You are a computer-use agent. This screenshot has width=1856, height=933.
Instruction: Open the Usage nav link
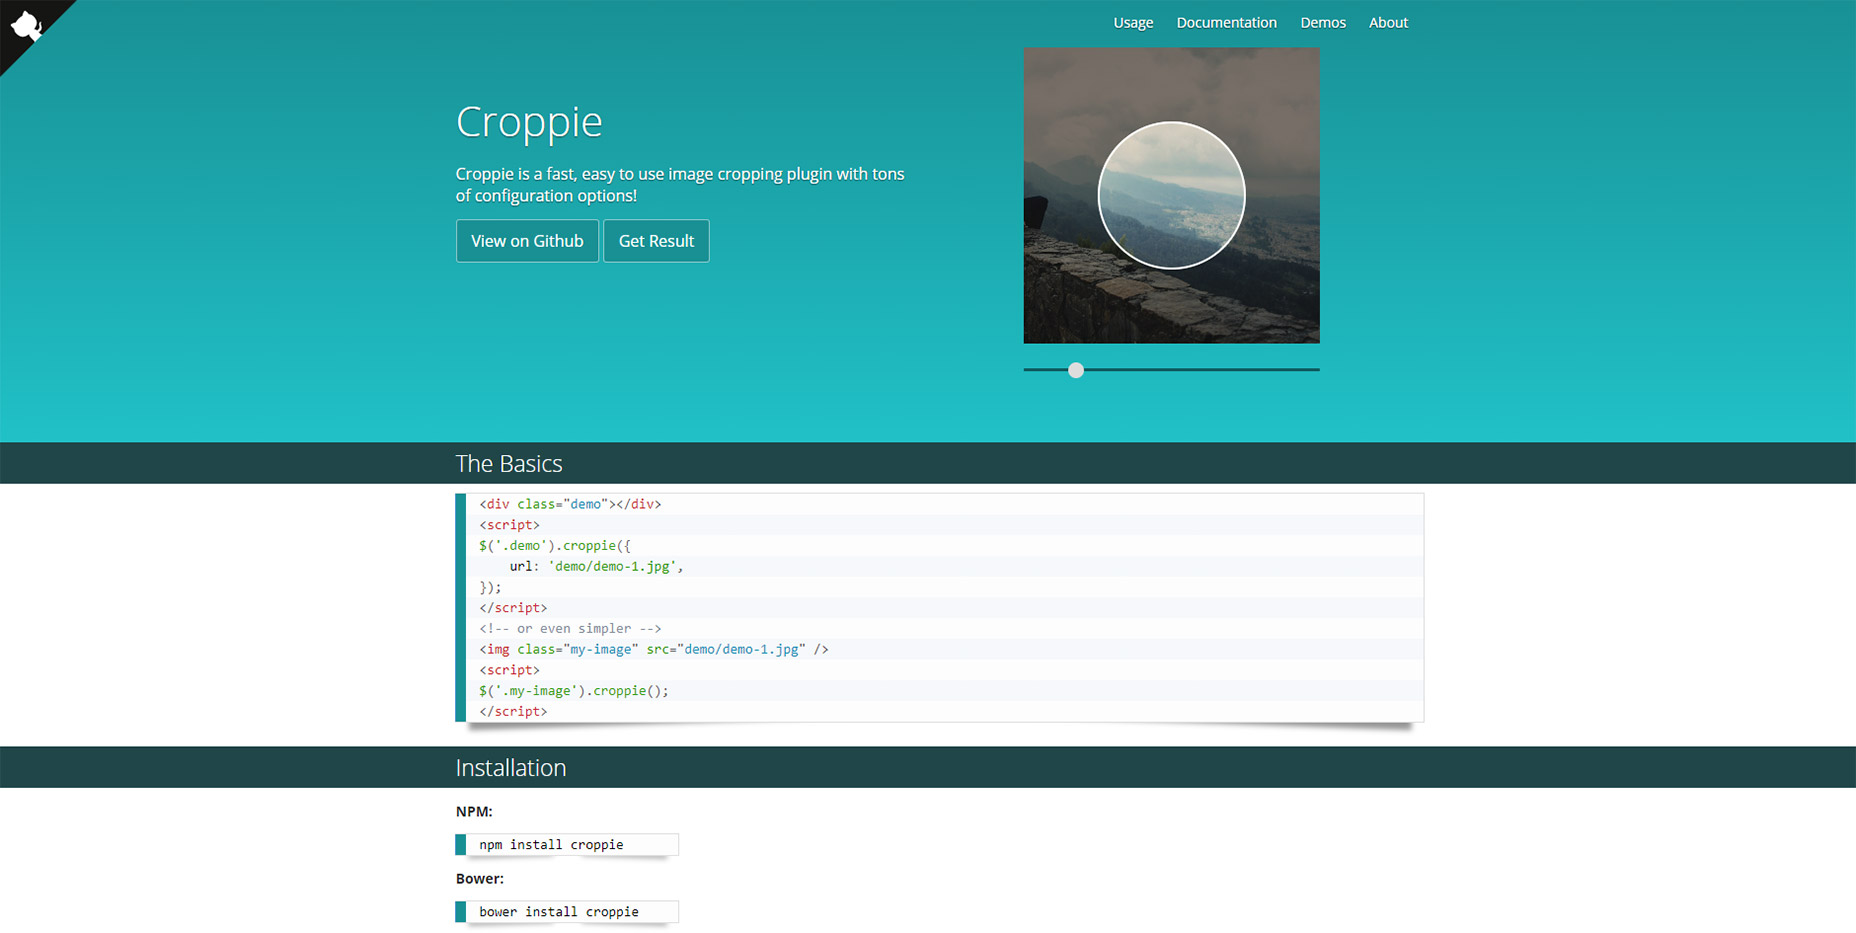tap(1133, 22)
